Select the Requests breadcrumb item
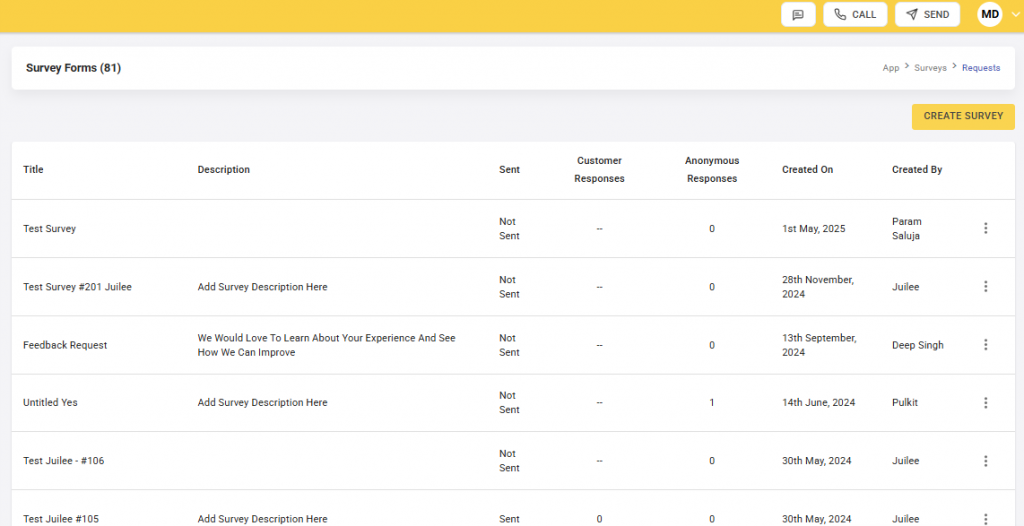The height and width of the screenshot is (526, 1024). 980,68
